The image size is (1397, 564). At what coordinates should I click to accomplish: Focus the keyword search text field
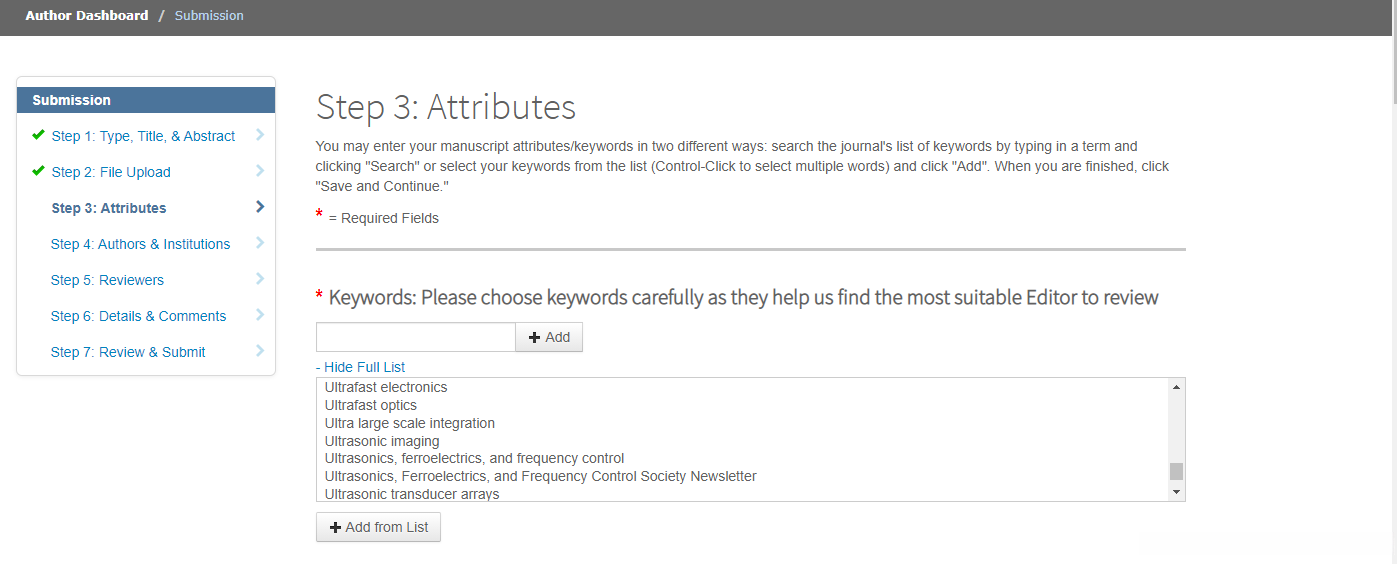pyautogui.click(x=415, y=337)
